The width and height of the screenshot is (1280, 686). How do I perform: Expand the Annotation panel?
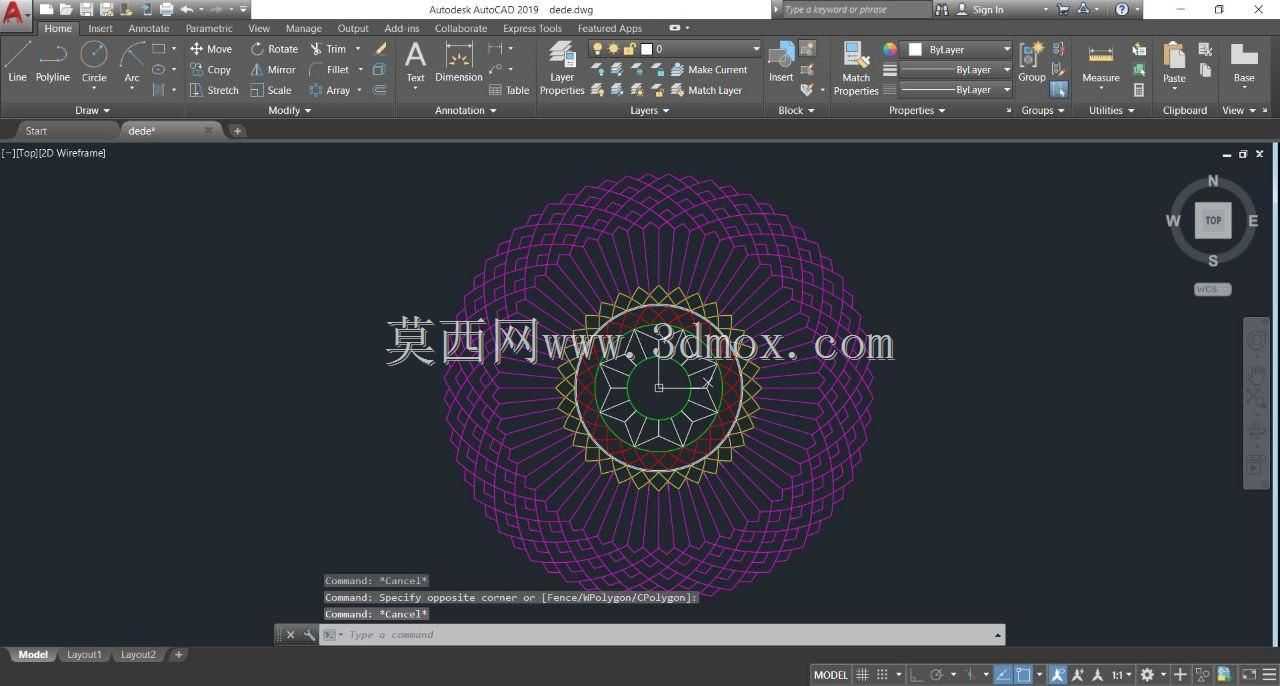[x=465, y=110]
